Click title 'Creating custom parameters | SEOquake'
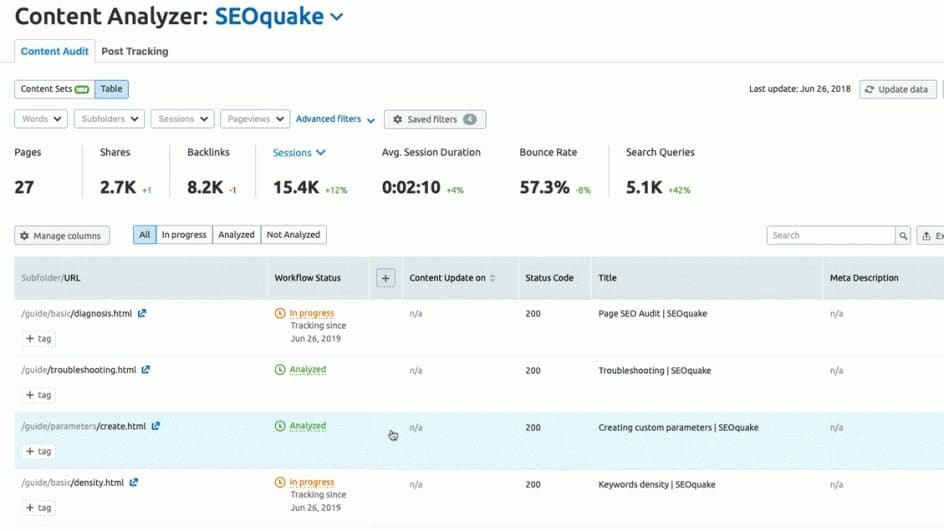 click(x=678, y=427)
